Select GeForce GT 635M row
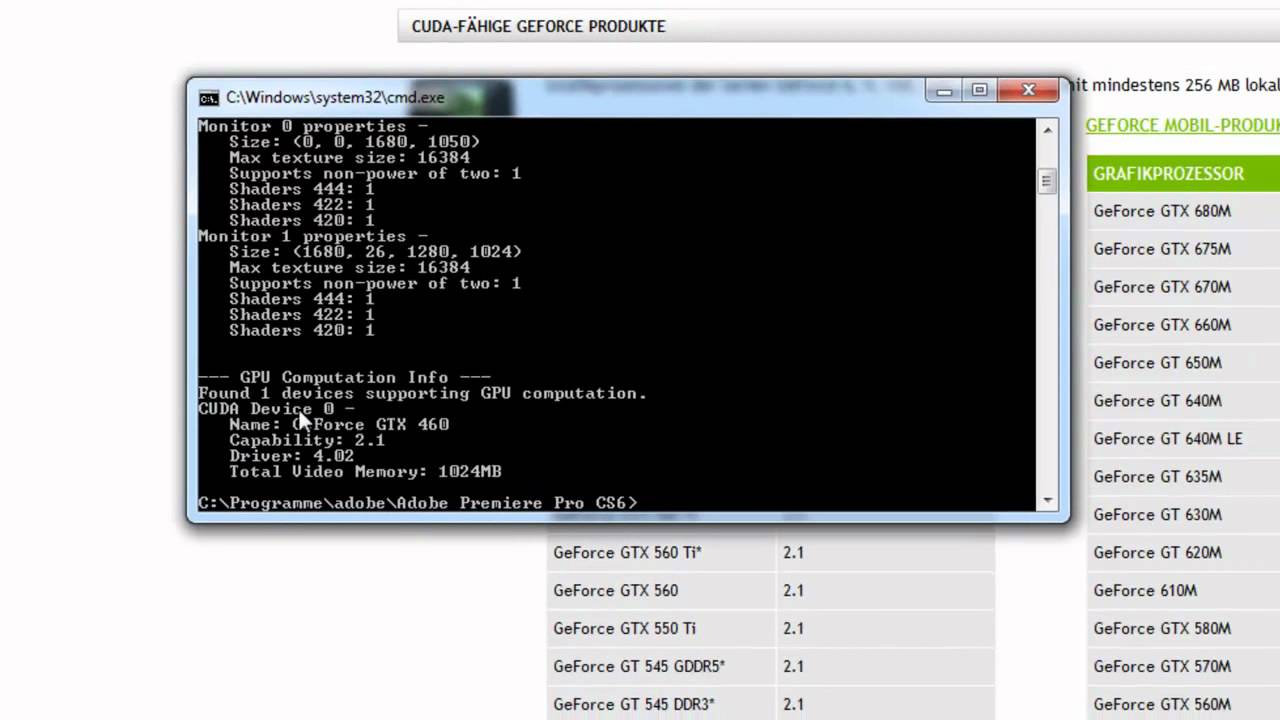This screenshot has height=720, width=1280. [1183, 477]
